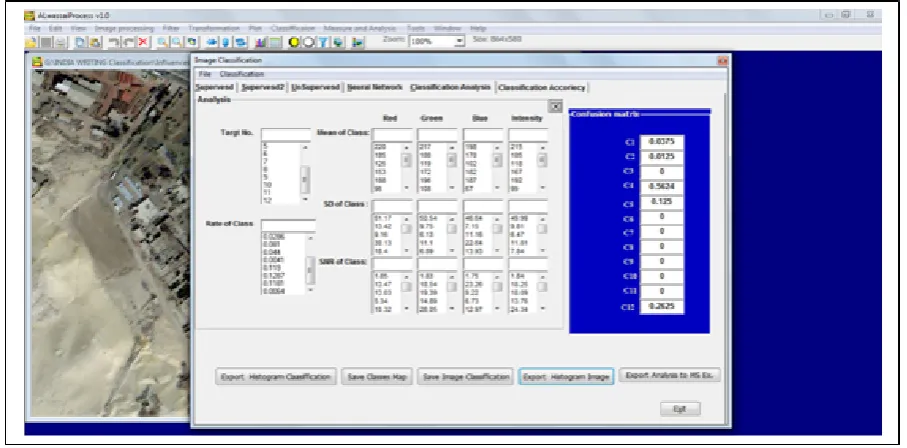Screen dimensions: 907x448
Task: Click the Export Histogram Image button
Action: [566, 376]
